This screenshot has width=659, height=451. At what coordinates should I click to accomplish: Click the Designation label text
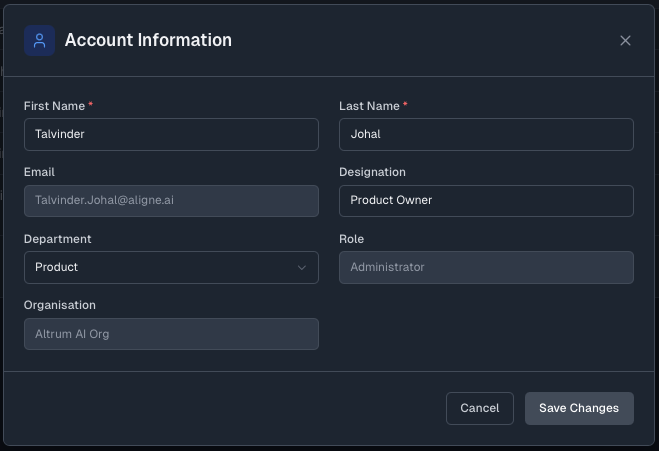pyautogui.click(x=372, y=172)
